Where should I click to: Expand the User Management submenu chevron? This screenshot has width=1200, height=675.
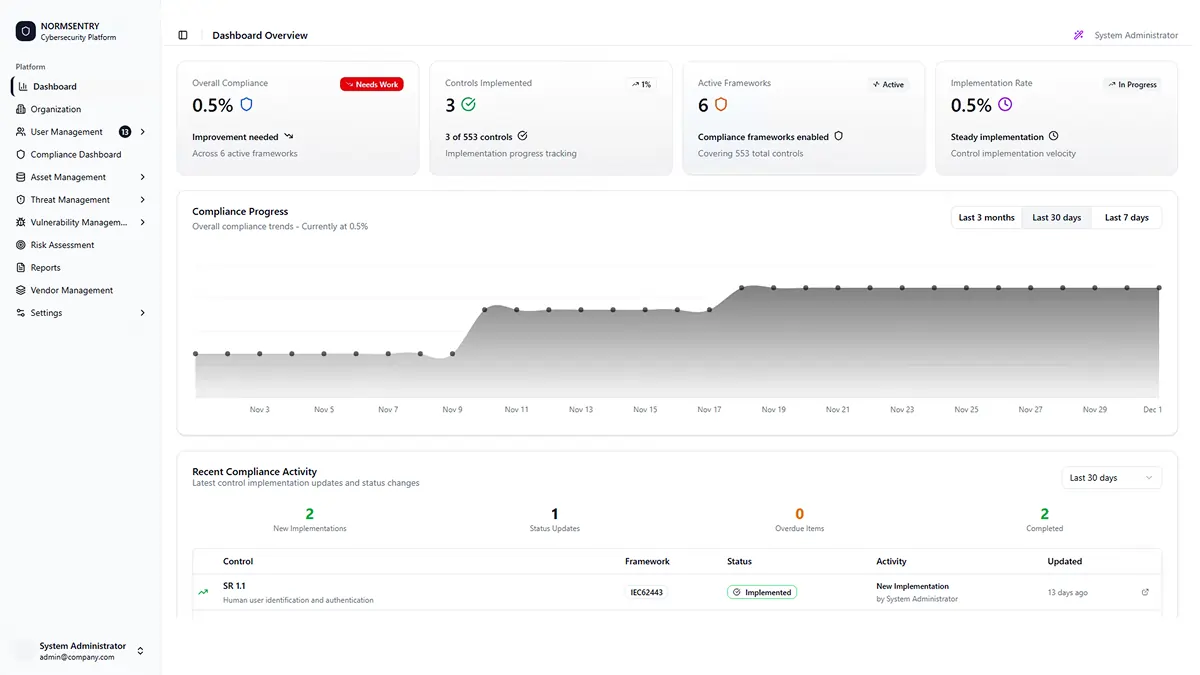pyautogui.click(x=143, y=132)
